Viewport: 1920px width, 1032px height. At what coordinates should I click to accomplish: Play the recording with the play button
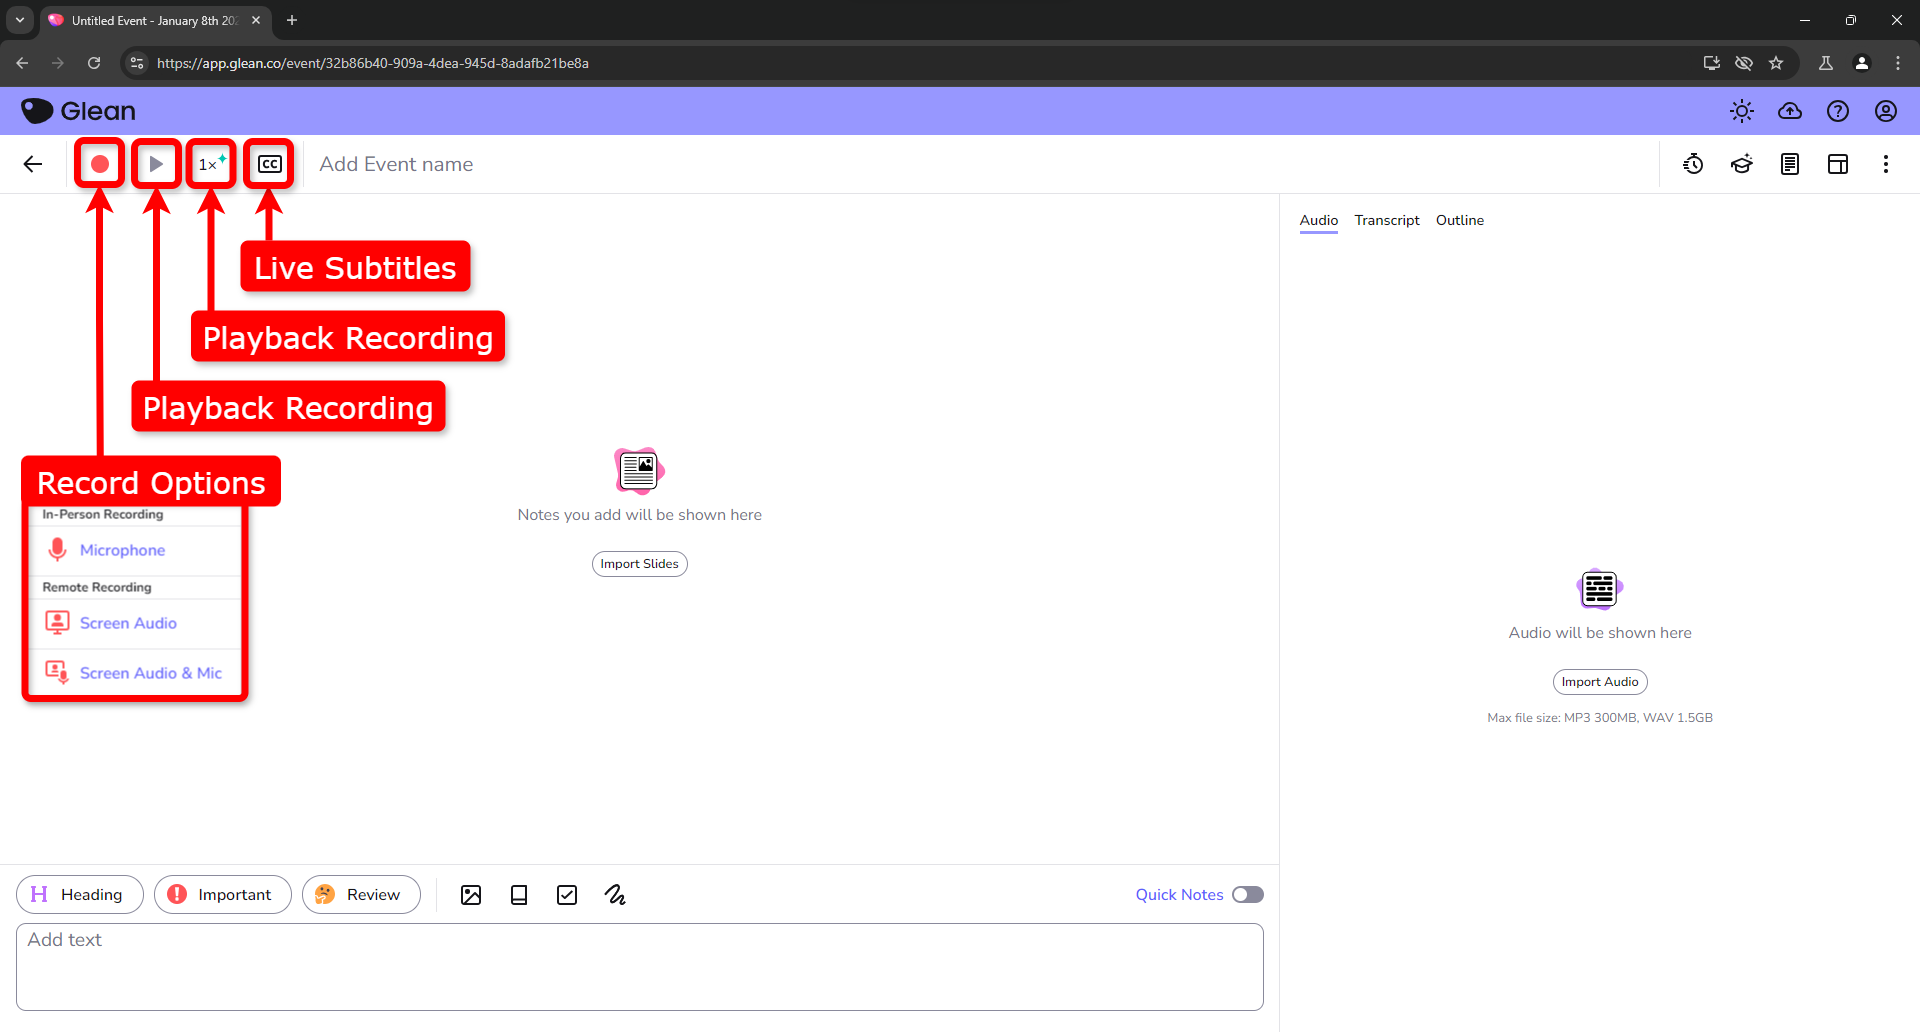pos(156,164)
